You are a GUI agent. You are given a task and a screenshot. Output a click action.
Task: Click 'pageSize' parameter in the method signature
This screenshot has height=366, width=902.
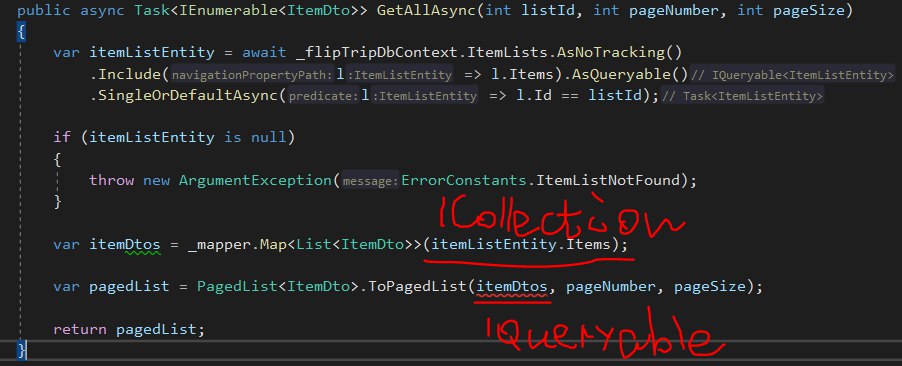(809, 10)
